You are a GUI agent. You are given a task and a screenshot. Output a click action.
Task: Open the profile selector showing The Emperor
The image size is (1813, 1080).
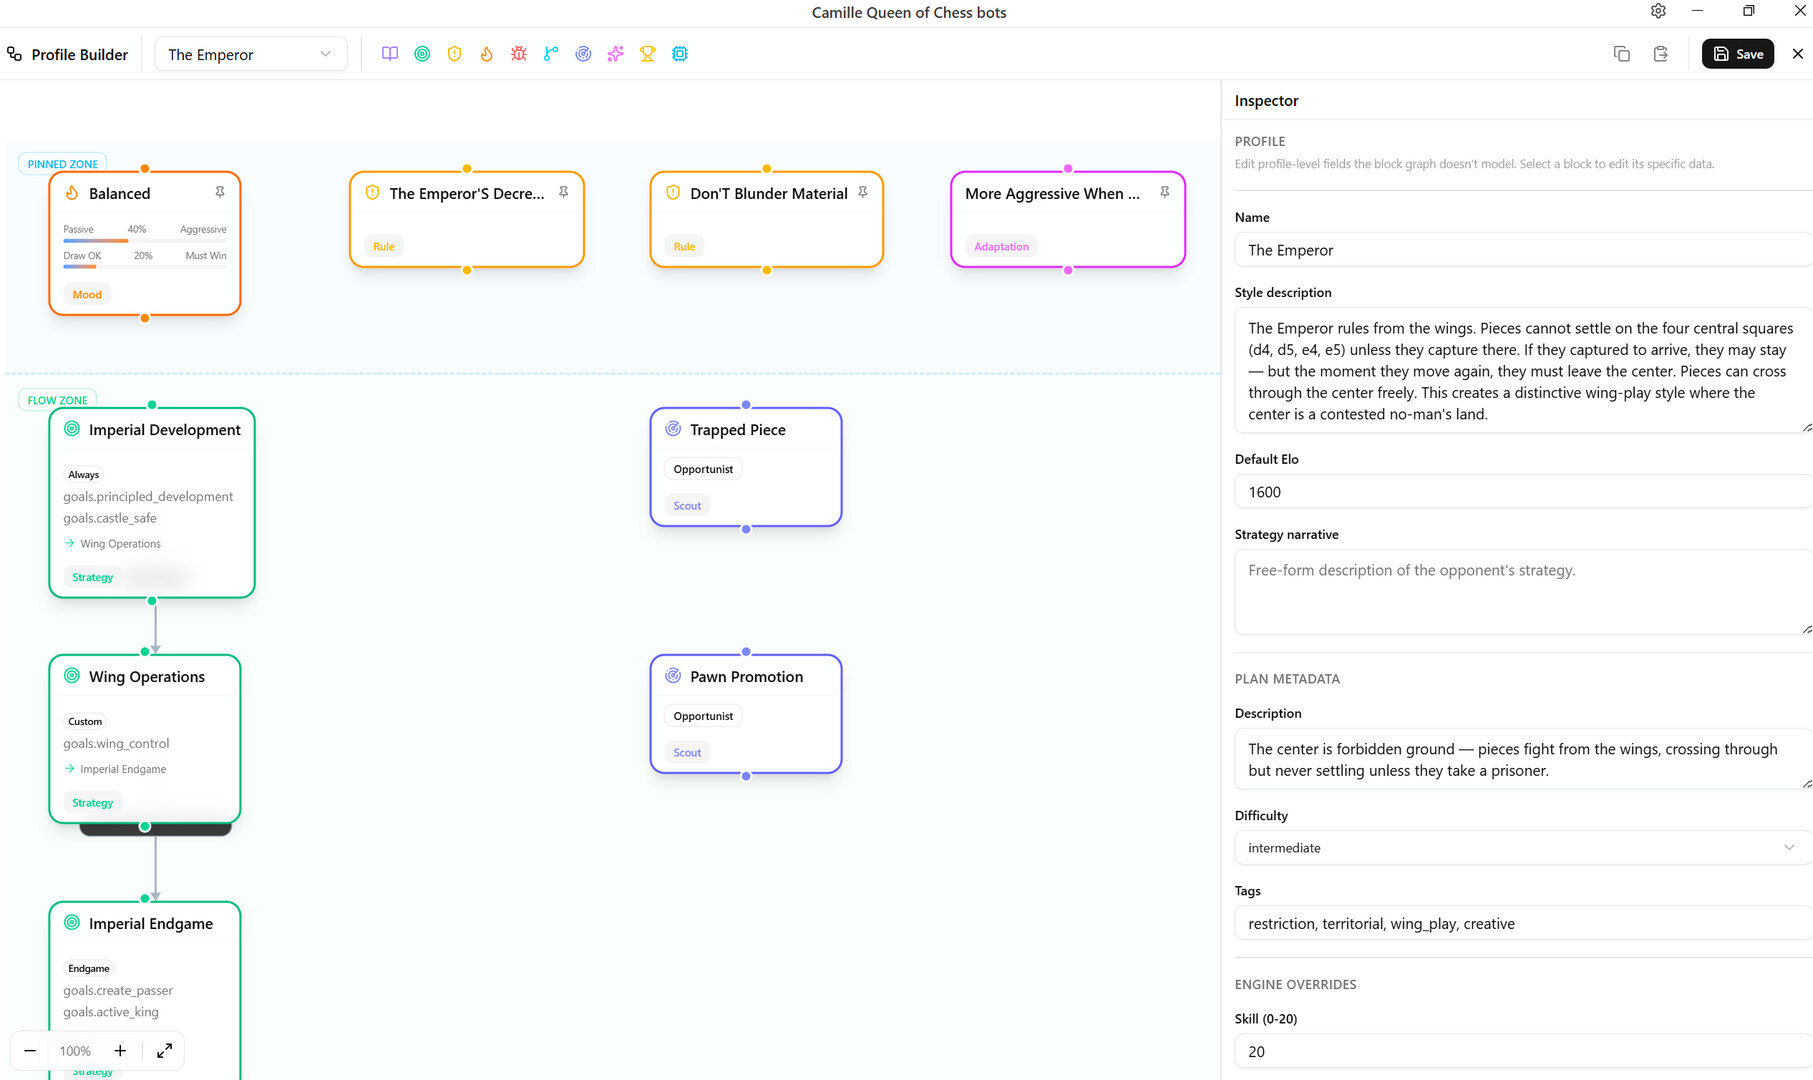251,54
